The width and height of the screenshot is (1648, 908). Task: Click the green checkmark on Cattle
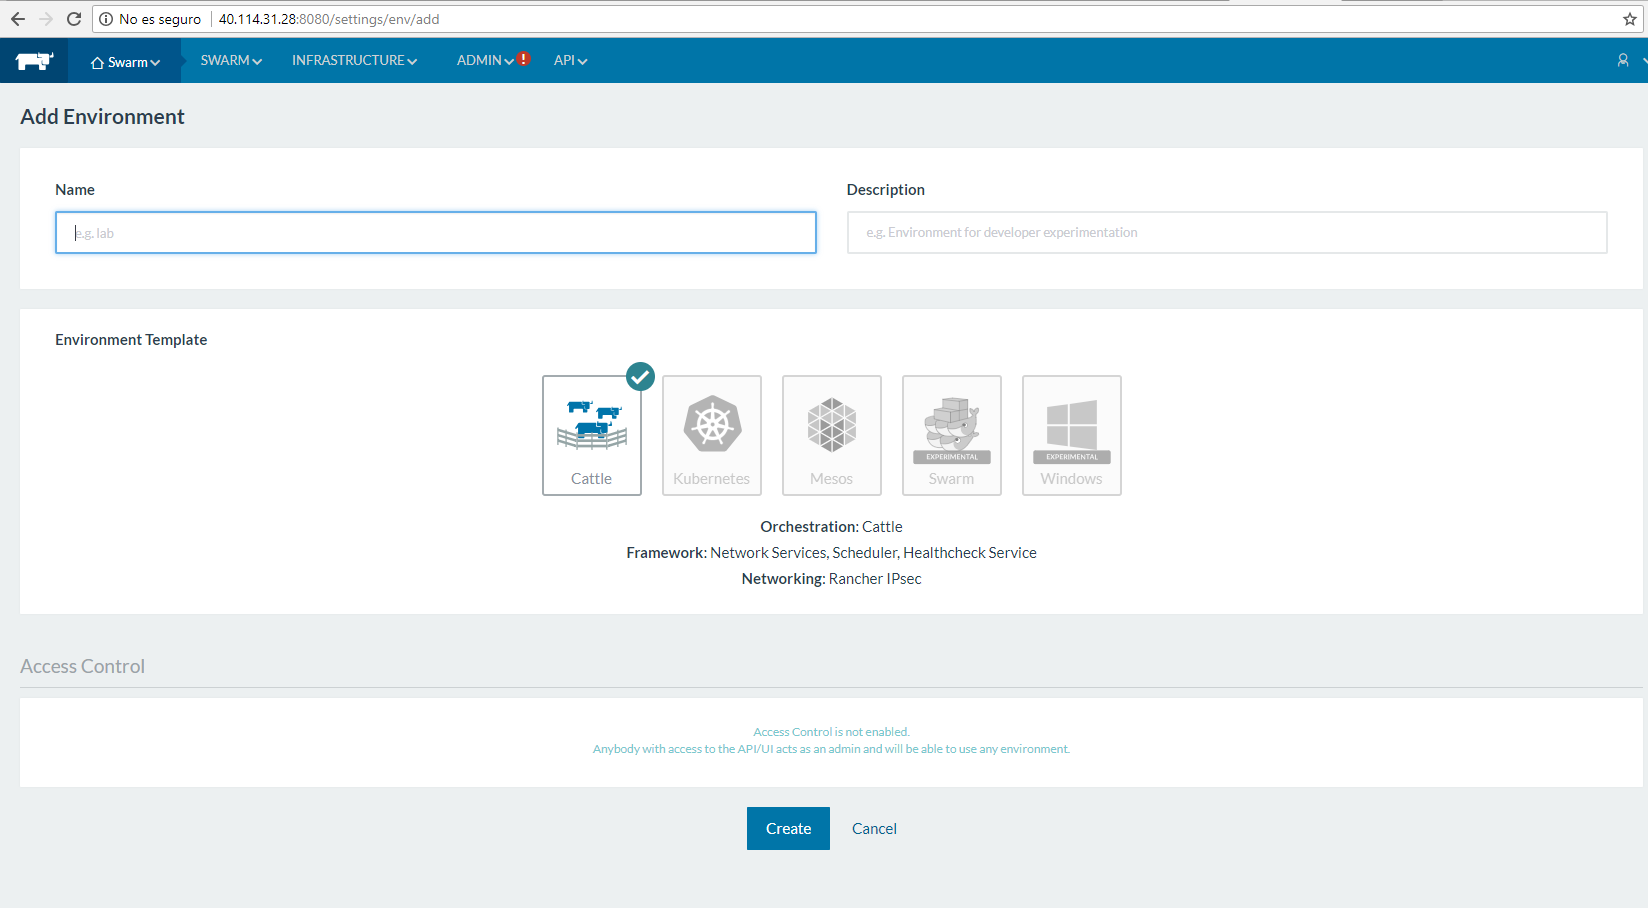point(640,376)
